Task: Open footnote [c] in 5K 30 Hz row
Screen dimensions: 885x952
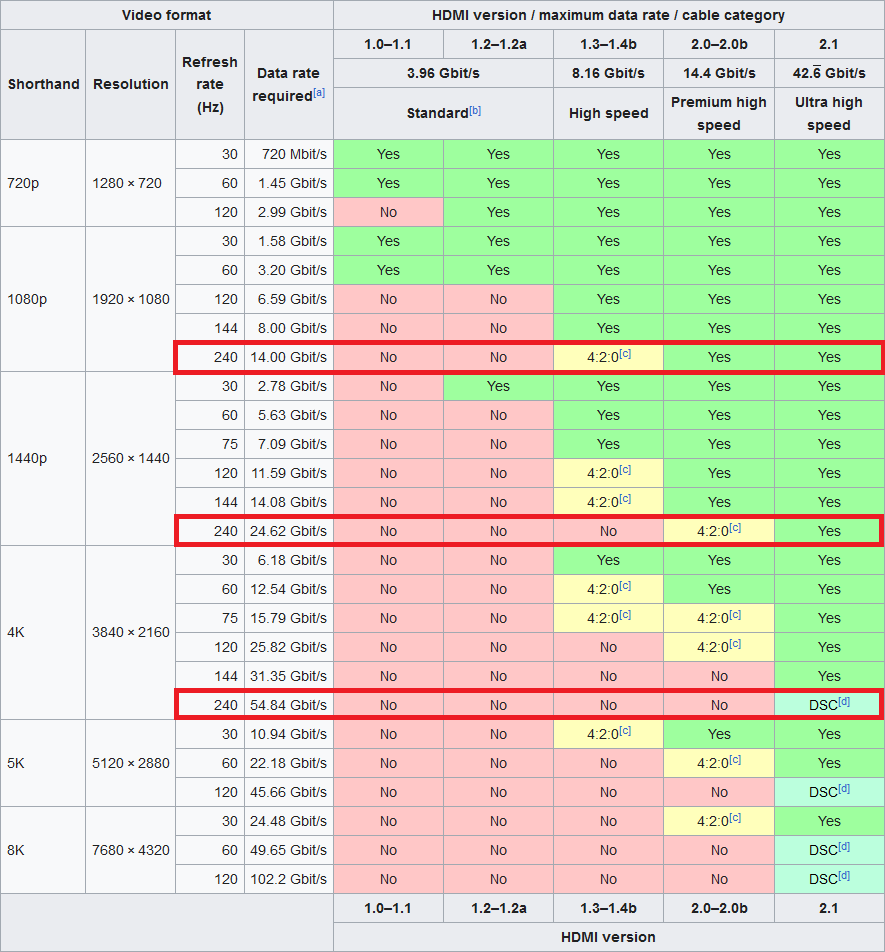Action: pos(625,730)
